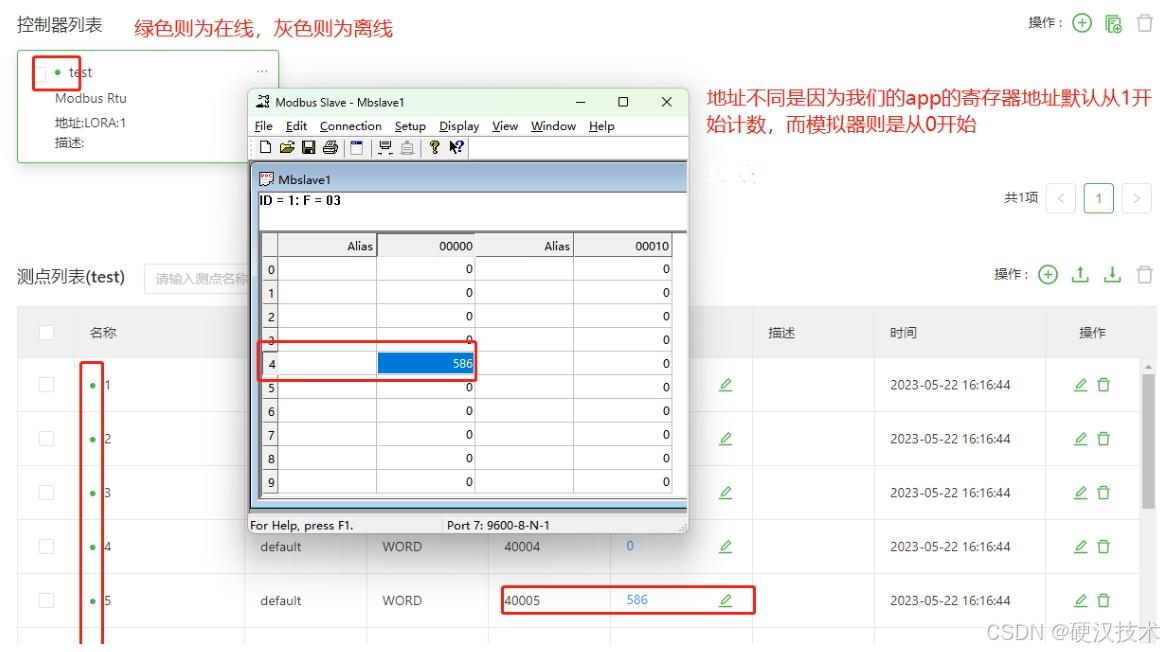Edit row 1 using its pencil icon
Viewport: 1164px width, 652px height.
[x=1081, y=385]
